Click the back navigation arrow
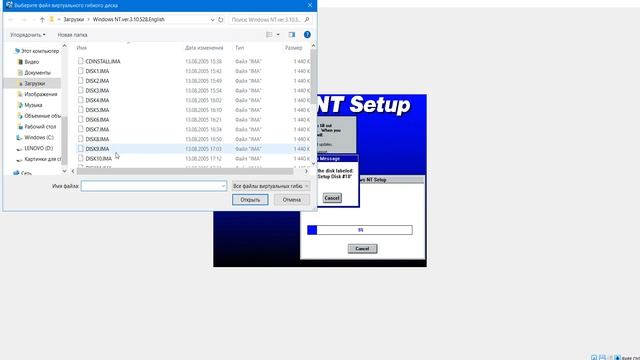The image size is (640, 360). click(11, 20)
